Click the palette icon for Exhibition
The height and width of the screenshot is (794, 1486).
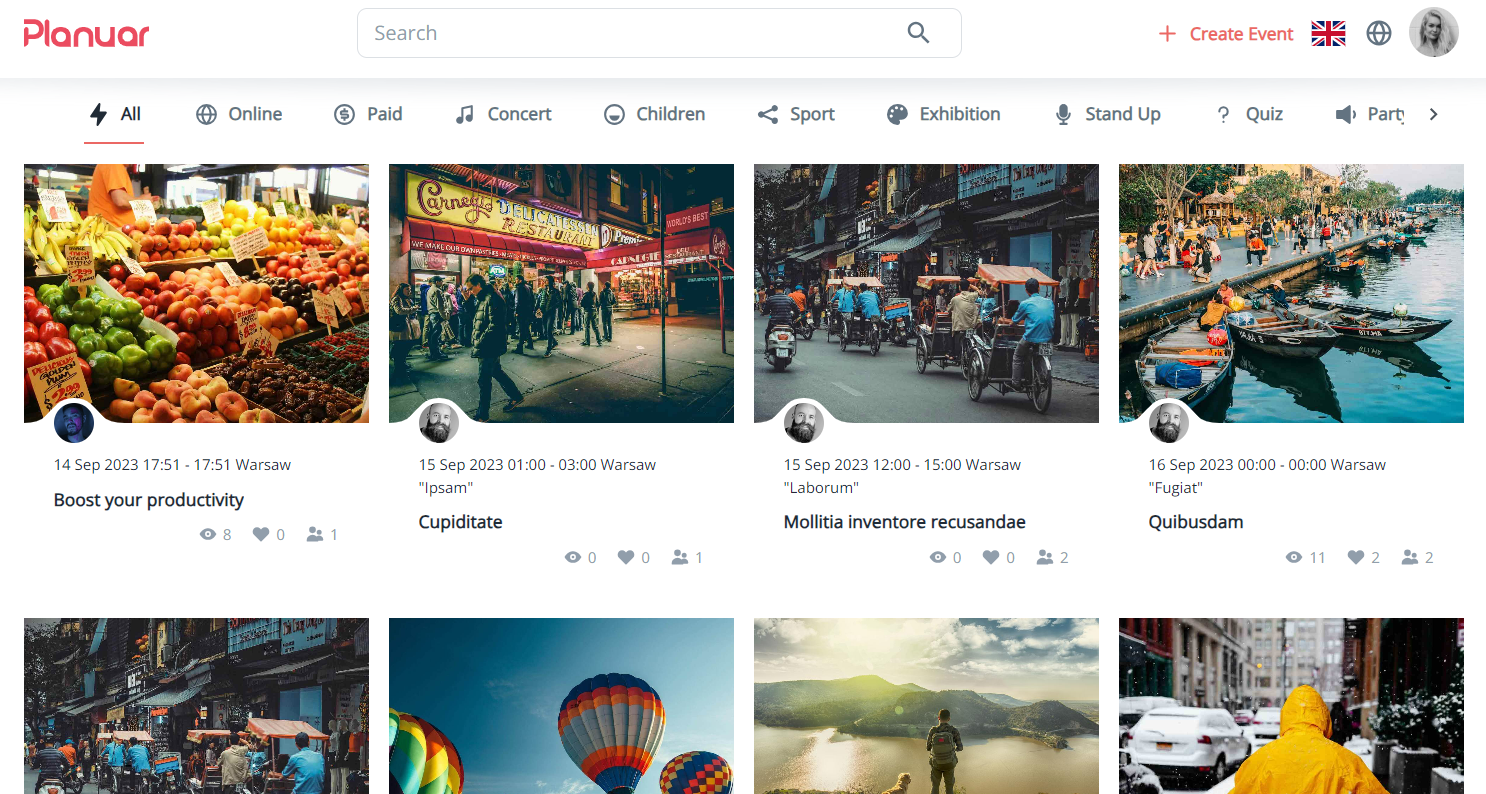tap(897, 114)
